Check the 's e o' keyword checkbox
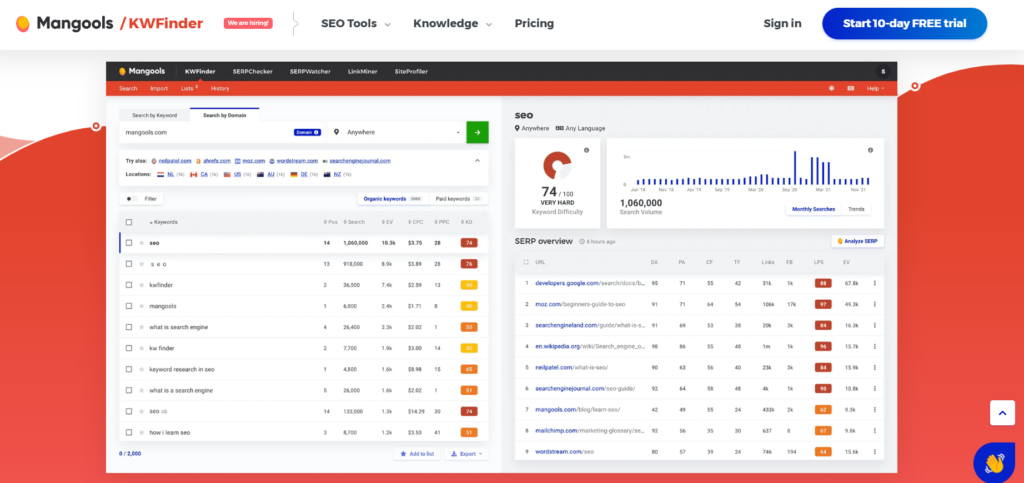 click(x=129, y=264)
